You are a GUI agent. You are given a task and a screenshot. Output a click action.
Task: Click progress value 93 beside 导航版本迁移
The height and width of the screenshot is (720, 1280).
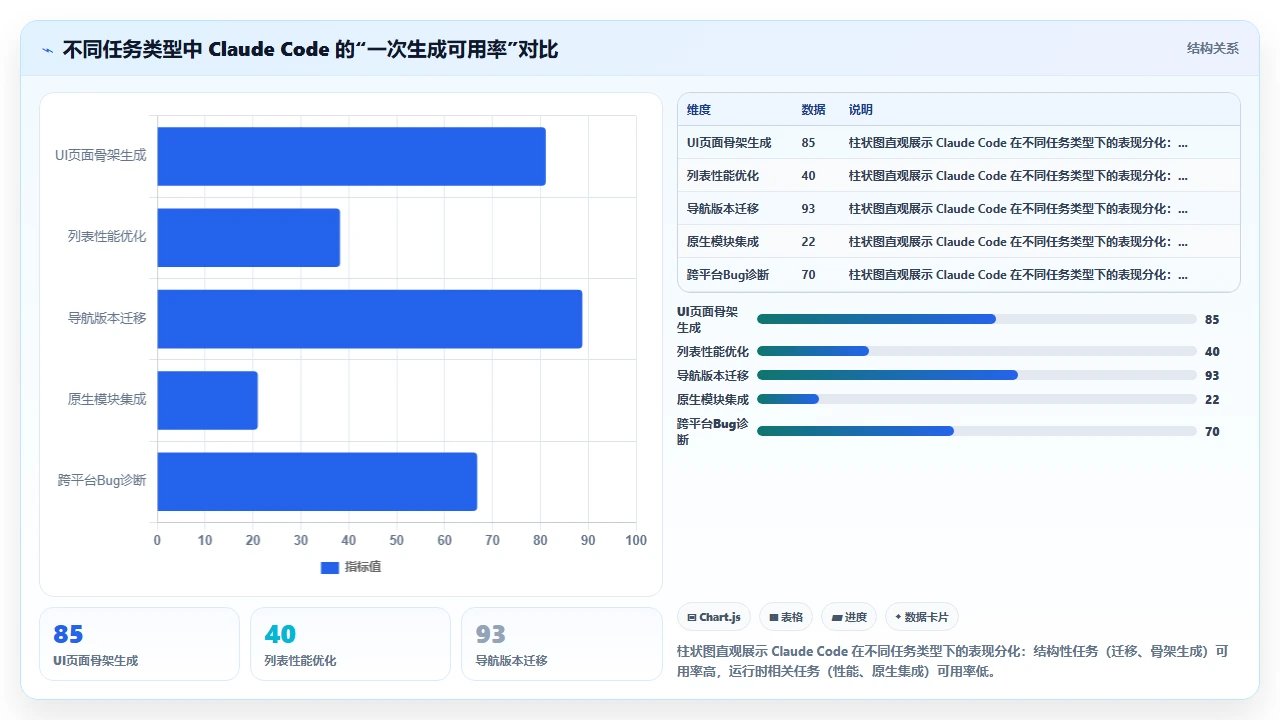(1212, 376)
